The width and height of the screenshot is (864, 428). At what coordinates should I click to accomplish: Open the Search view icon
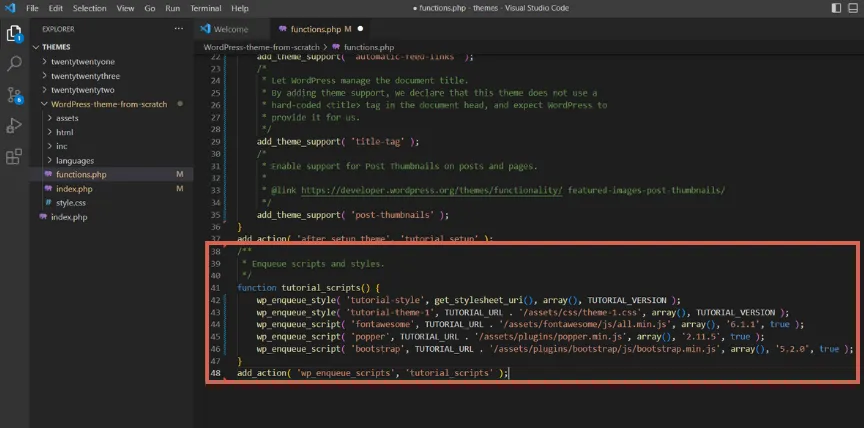pos(14,64)
